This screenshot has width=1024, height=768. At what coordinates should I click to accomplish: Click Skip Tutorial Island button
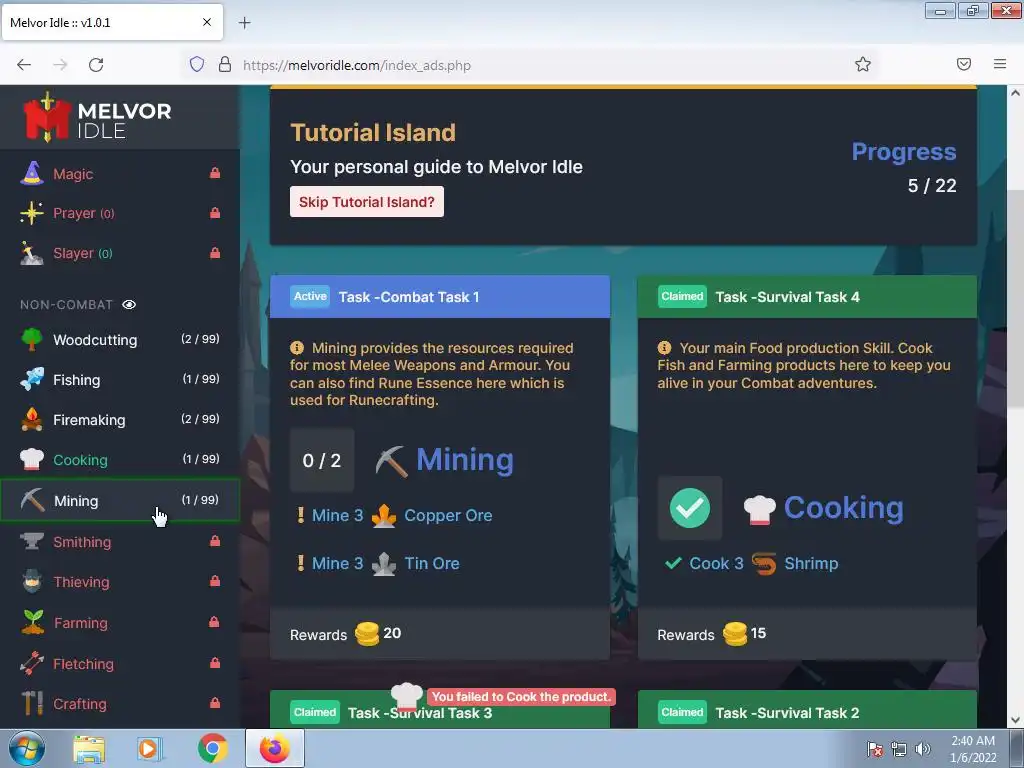366,202
